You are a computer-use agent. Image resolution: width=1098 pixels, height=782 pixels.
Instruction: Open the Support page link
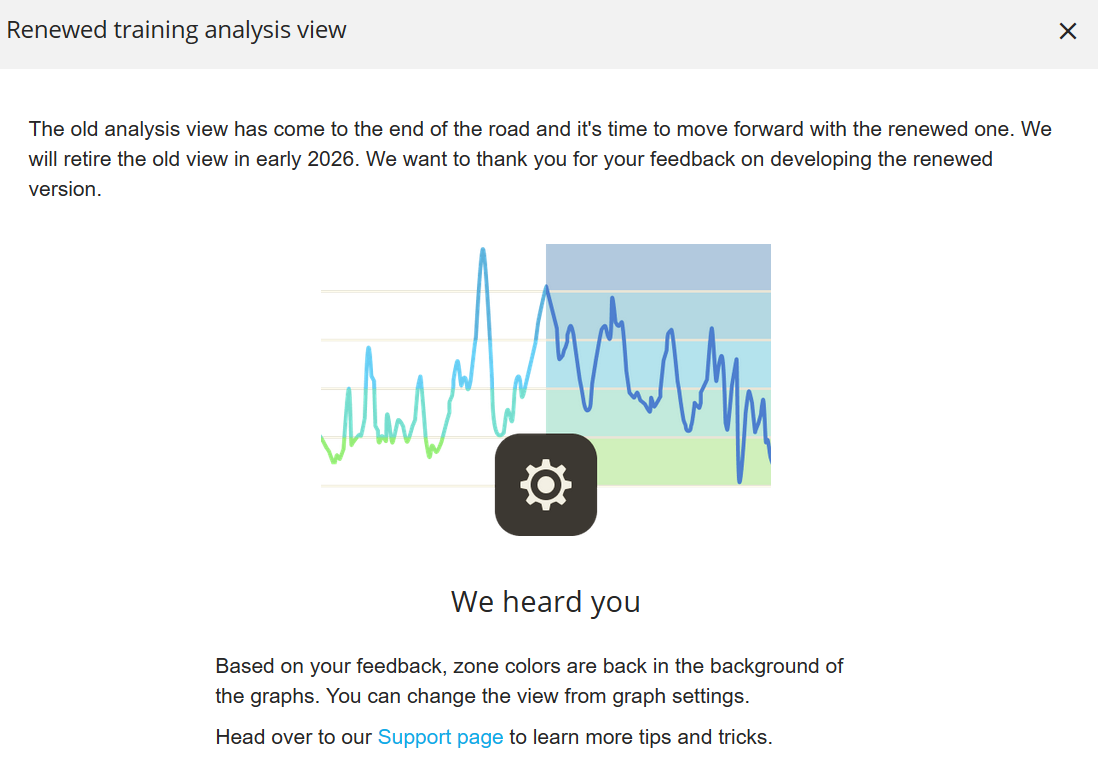click(x=440, y=737)
